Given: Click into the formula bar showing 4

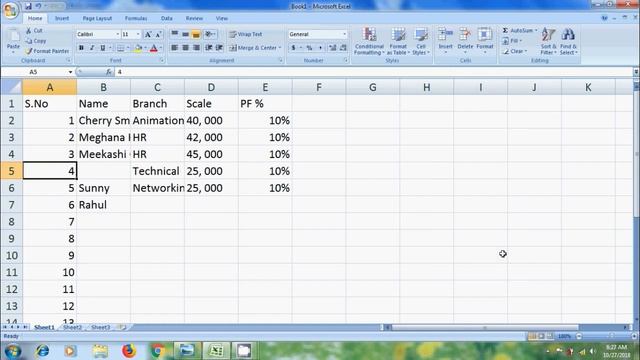Looking at the screenshot, I should tap(373, 72).
